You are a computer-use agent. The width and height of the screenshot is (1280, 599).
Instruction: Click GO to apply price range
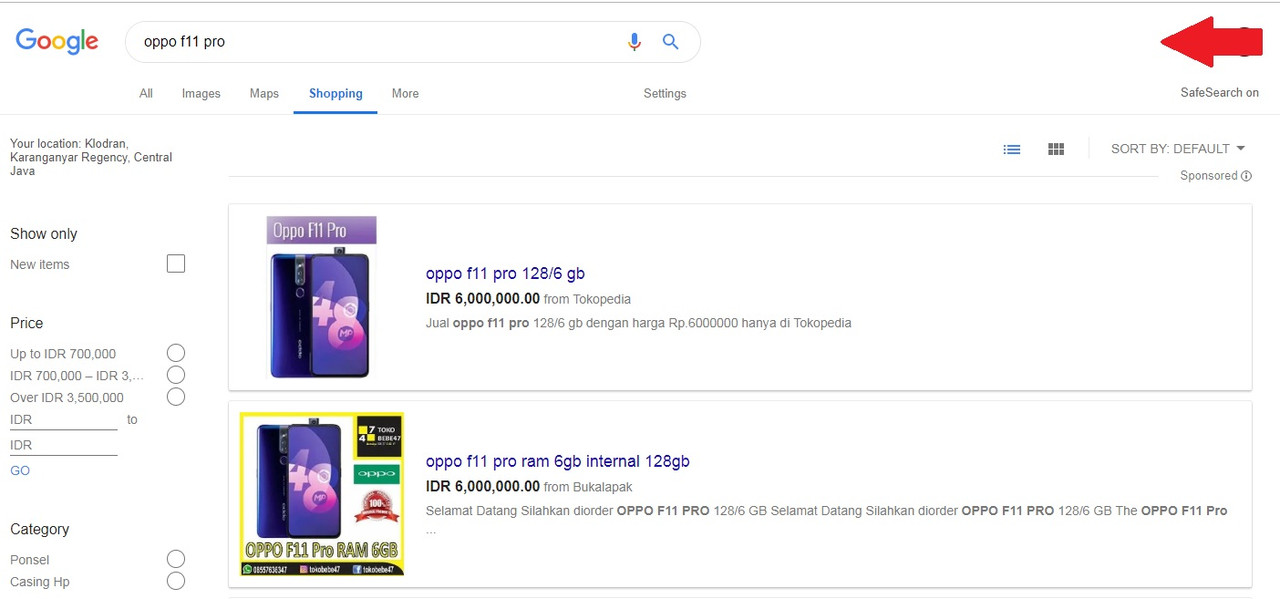pos(20,471)
